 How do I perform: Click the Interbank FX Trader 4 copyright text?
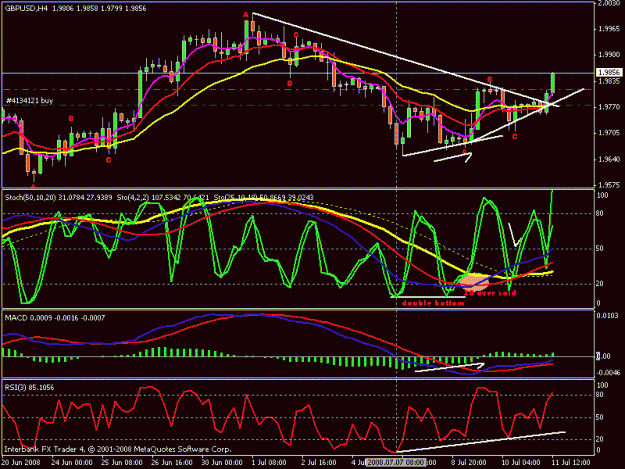118,449
